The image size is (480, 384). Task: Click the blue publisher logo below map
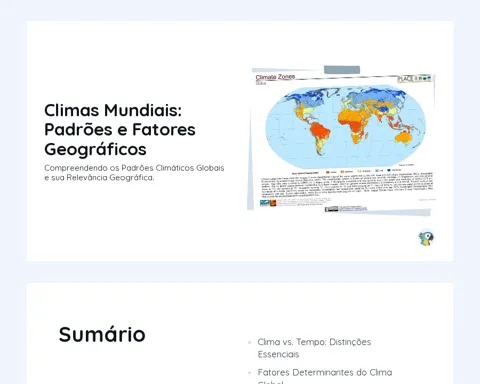click(265, 203)
